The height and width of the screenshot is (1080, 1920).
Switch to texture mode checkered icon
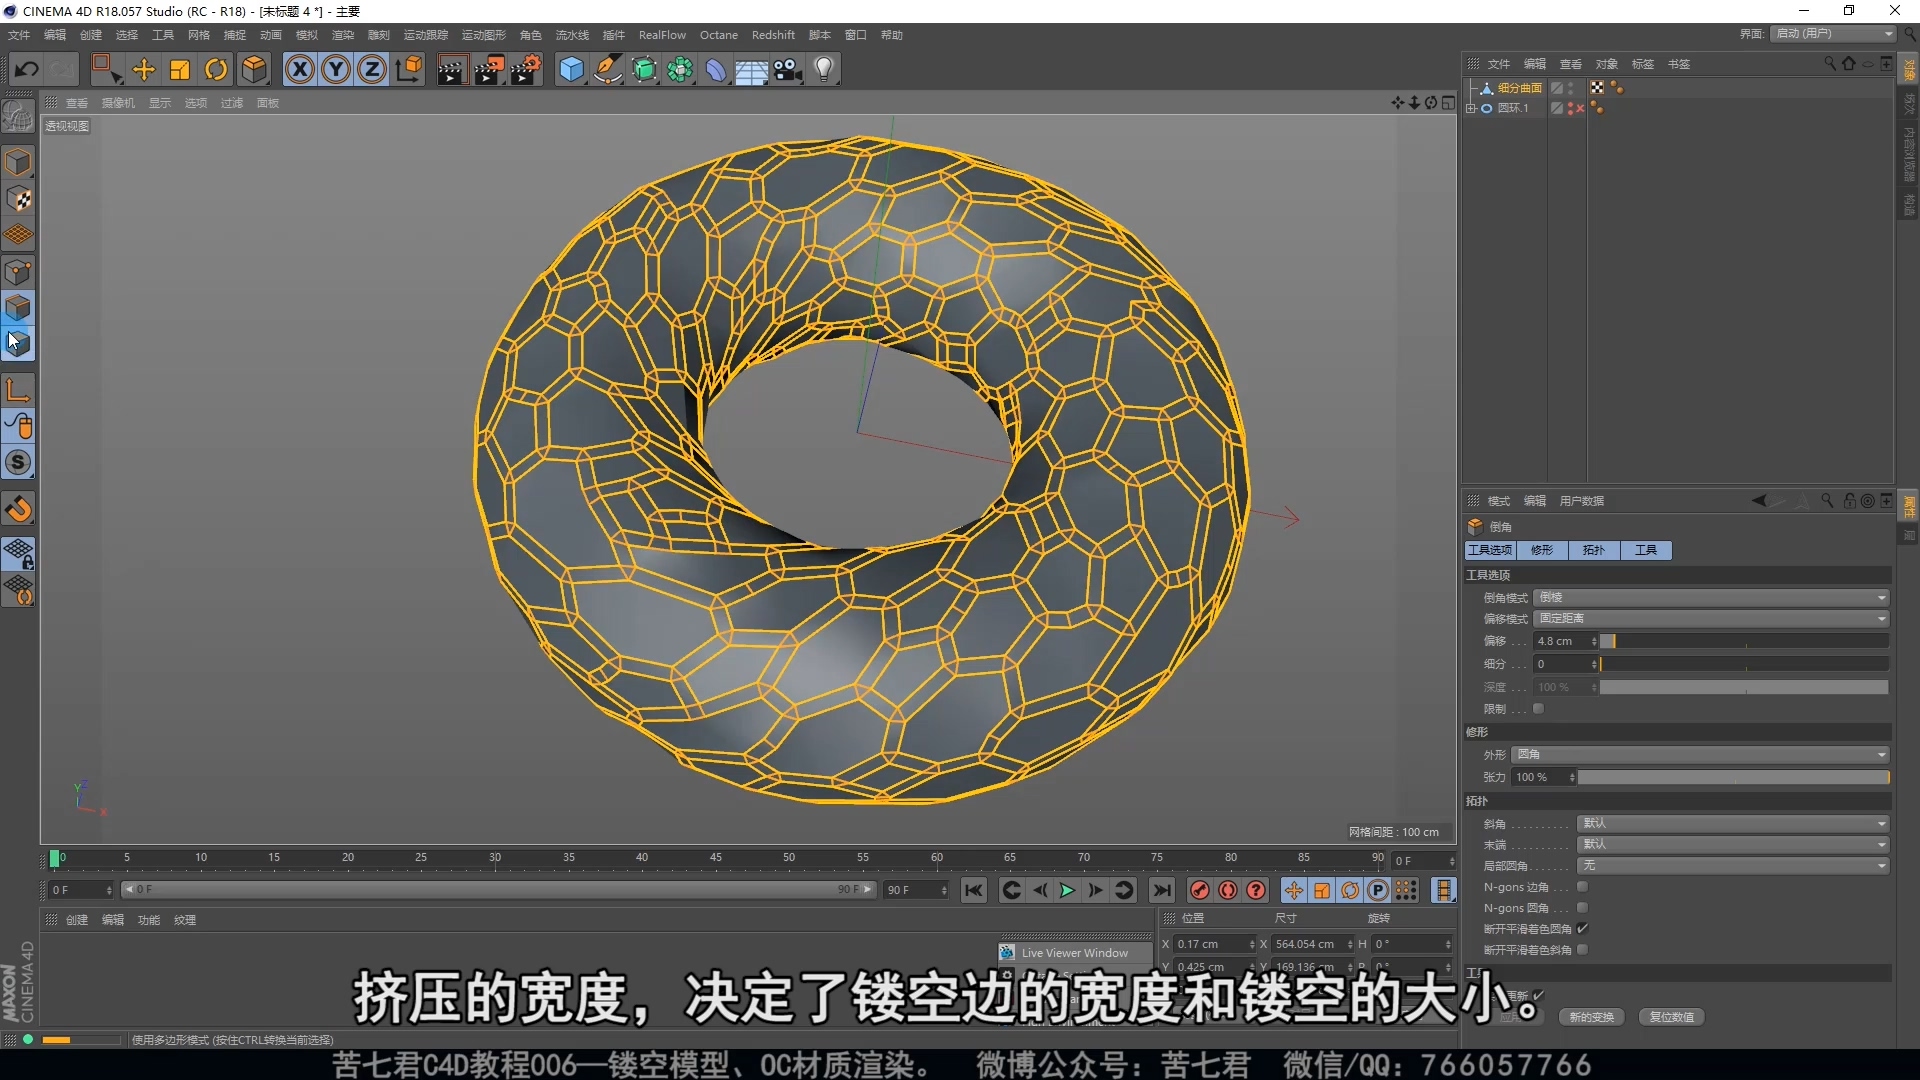[18, 199]
